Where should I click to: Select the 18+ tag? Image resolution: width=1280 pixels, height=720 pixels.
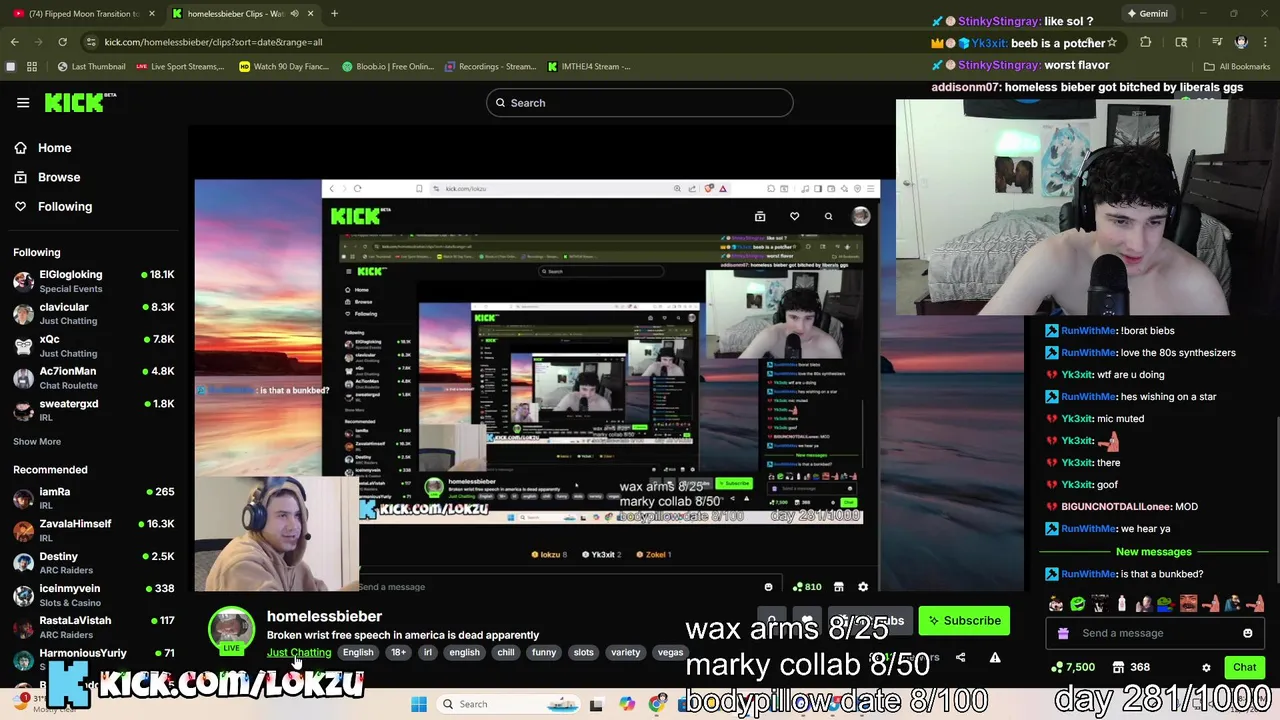point(398,652)
